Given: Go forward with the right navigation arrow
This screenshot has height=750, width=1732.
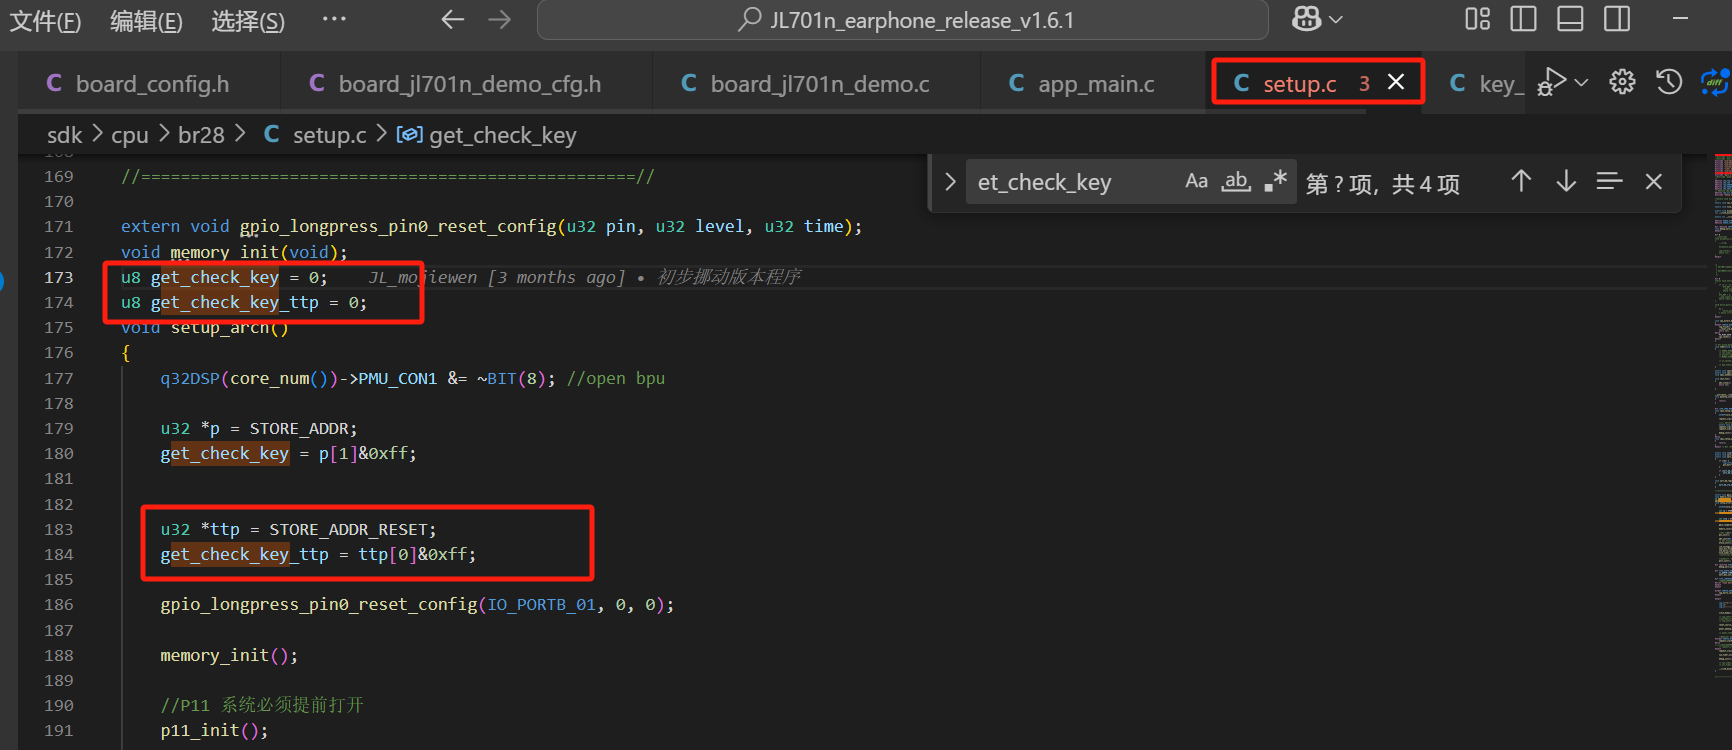Looking at the screenshot, I should 500,20.
